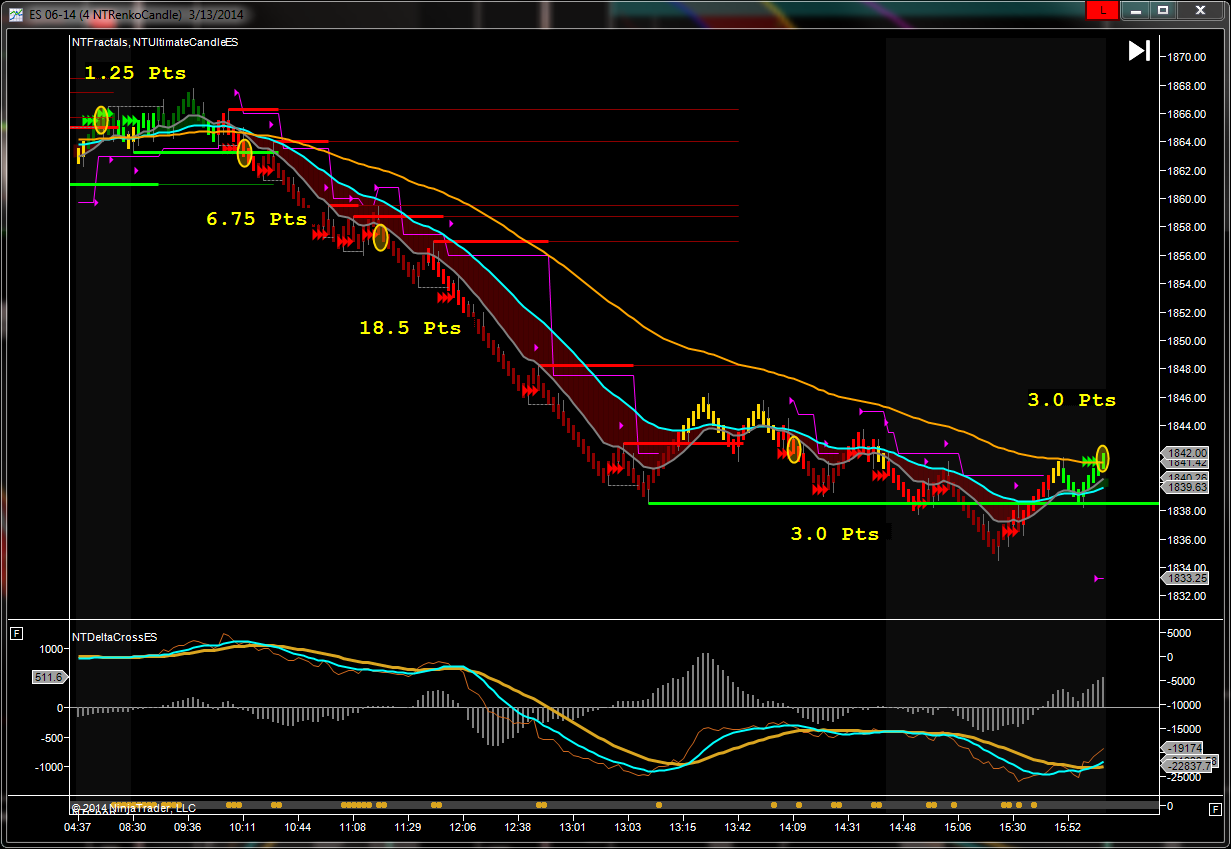
Task: Select the yellow ellipse beside 3.0 Pts label
Action: pyautogui.click(x=1102, y=458)
